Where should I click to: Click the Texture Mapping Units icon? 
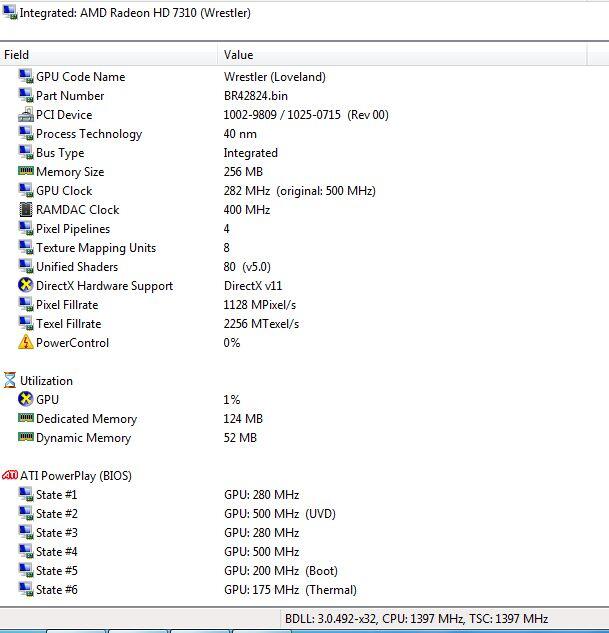click(x=26, y=247)
